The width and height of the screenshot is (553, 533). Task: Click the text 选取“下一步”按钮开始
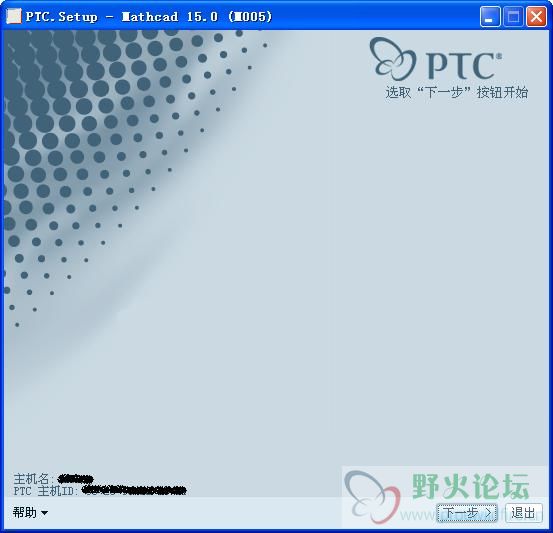(x=457, y=92)
